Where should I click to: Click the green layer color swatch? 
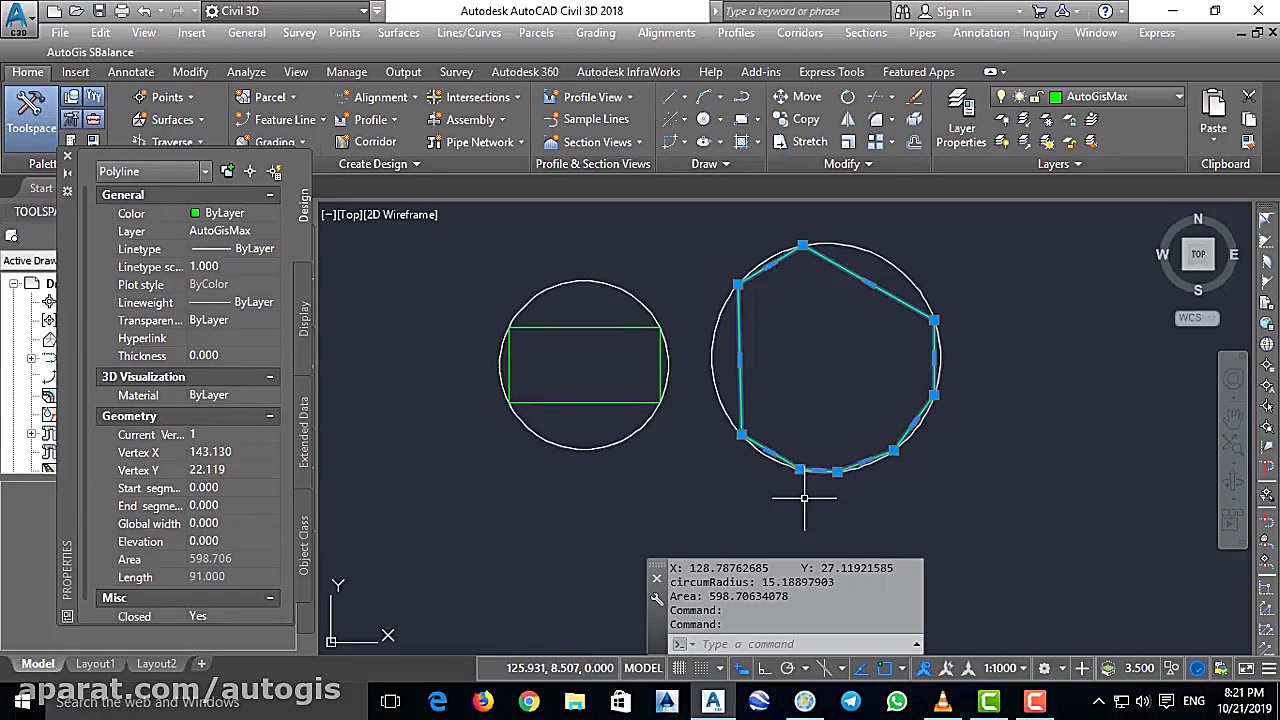click(1055, 97)
